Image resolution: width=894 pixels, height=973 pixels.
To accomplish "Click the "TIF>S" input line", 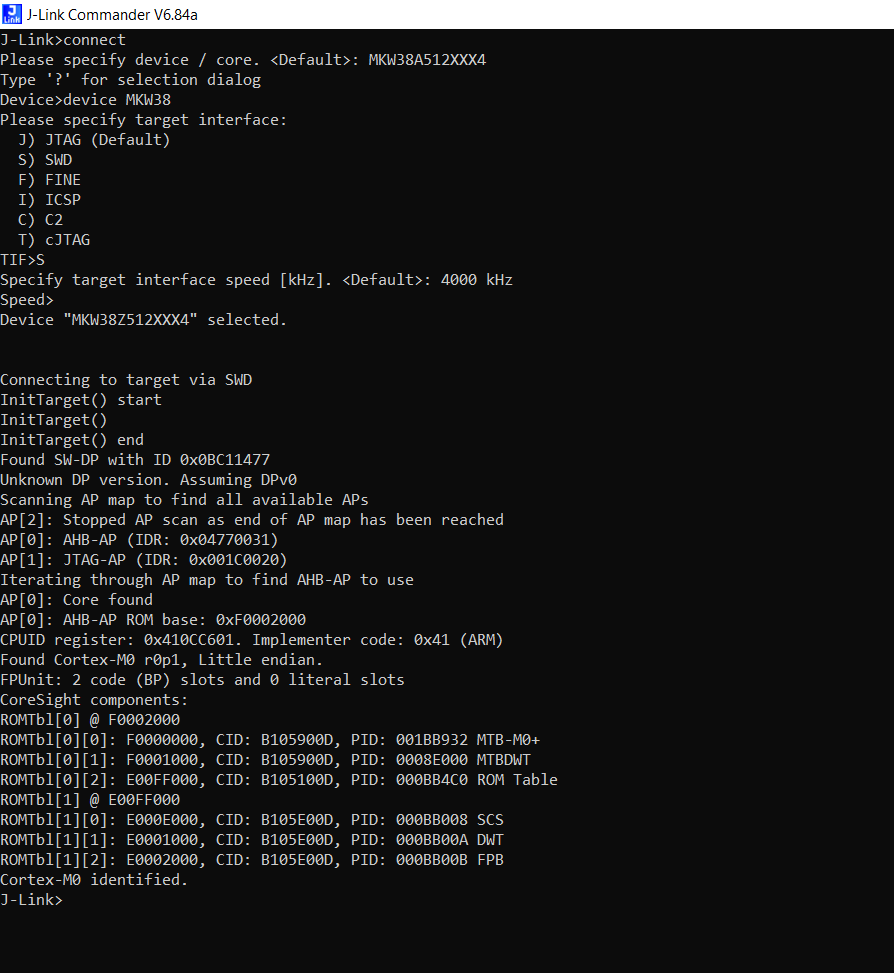I will pyautogui.click(x=23, y=260).
